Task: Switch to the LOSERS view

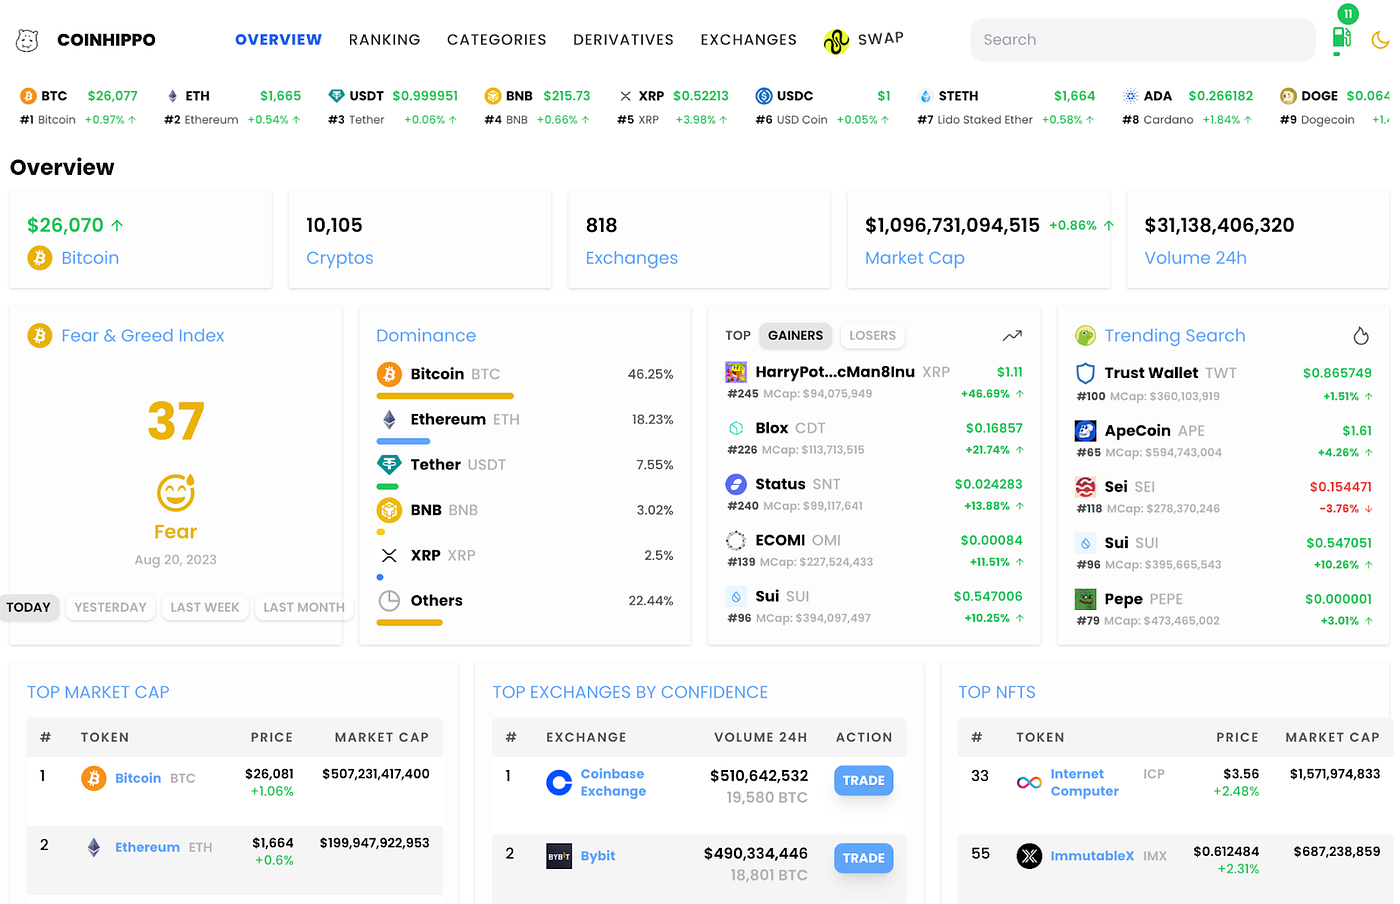Action: 872,336
